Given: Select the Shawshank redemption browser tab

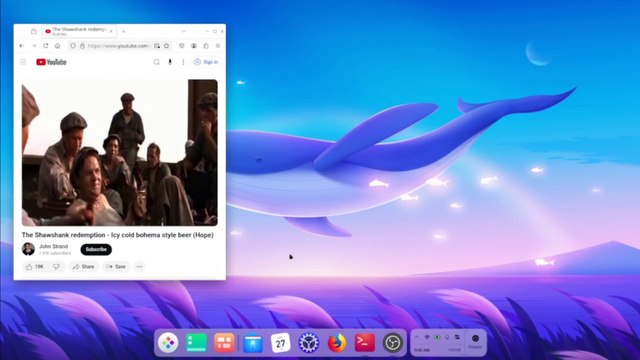Looking at the screenshot, I should [x=78, y=31].
